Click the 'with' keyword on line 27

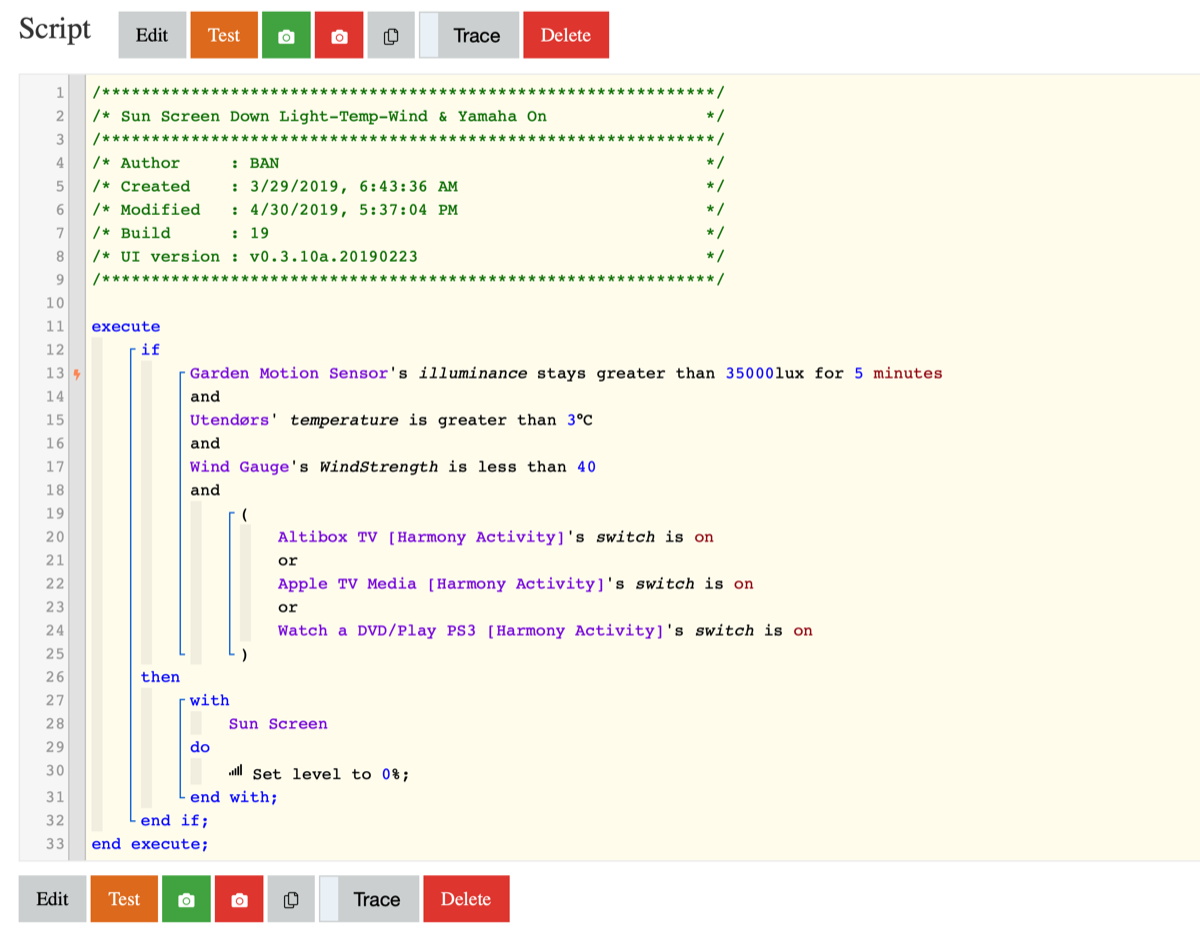tap(210, 701)
